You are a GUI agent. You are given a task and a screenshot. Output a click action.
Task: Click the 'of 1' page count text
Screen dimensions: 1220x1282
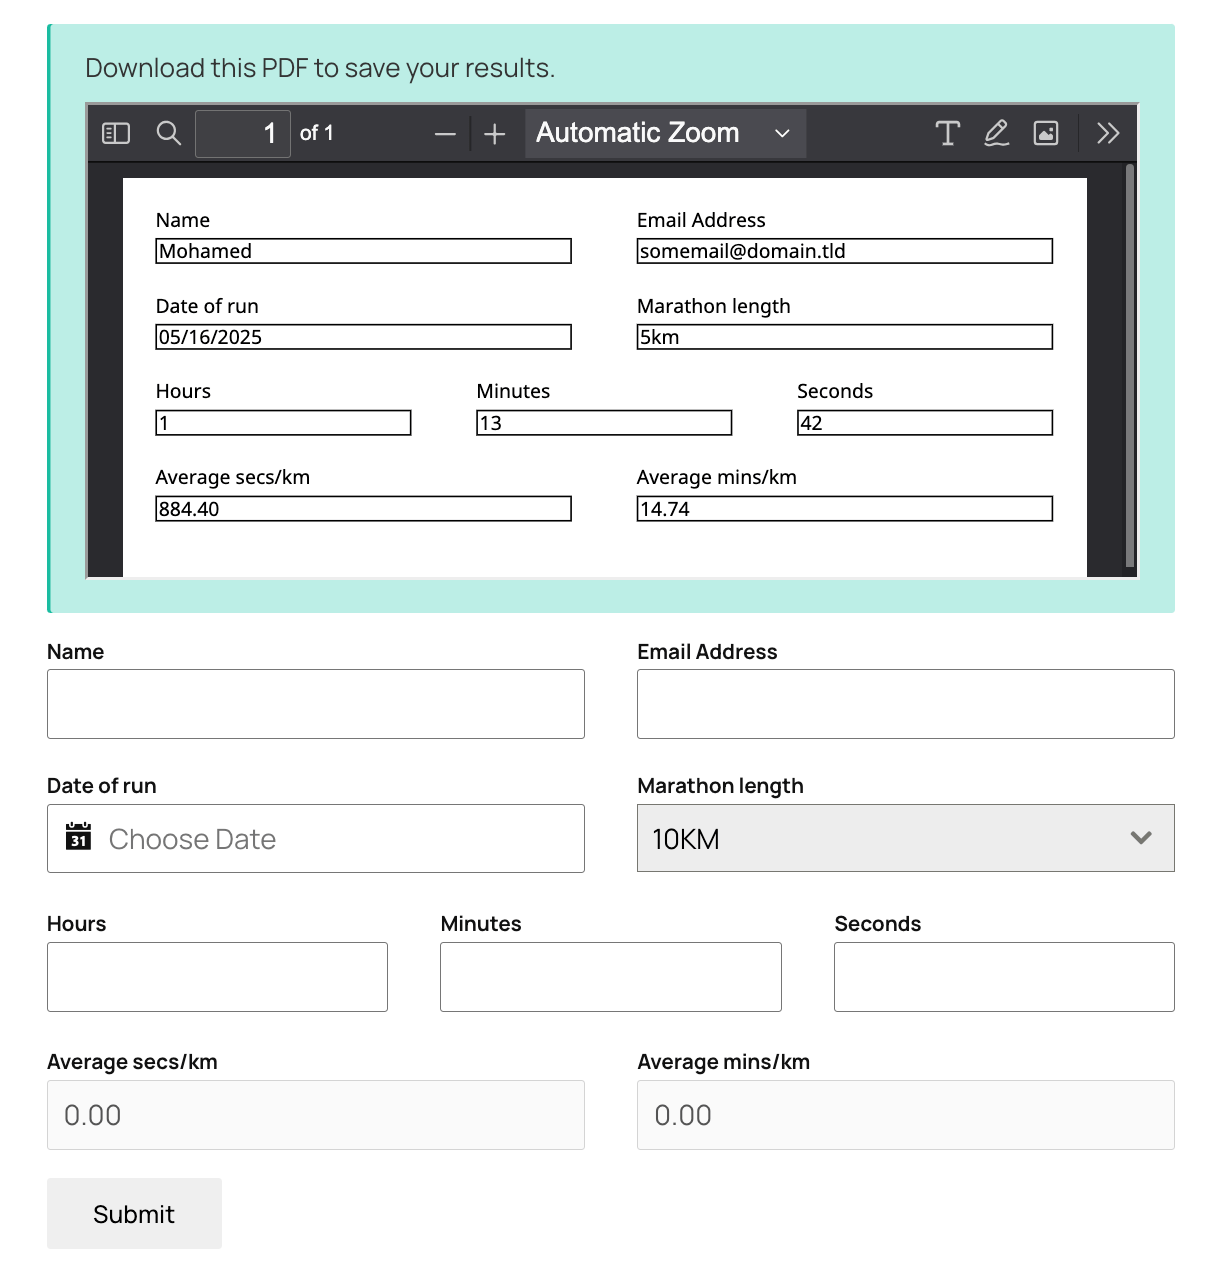click(x=317, y=133)
